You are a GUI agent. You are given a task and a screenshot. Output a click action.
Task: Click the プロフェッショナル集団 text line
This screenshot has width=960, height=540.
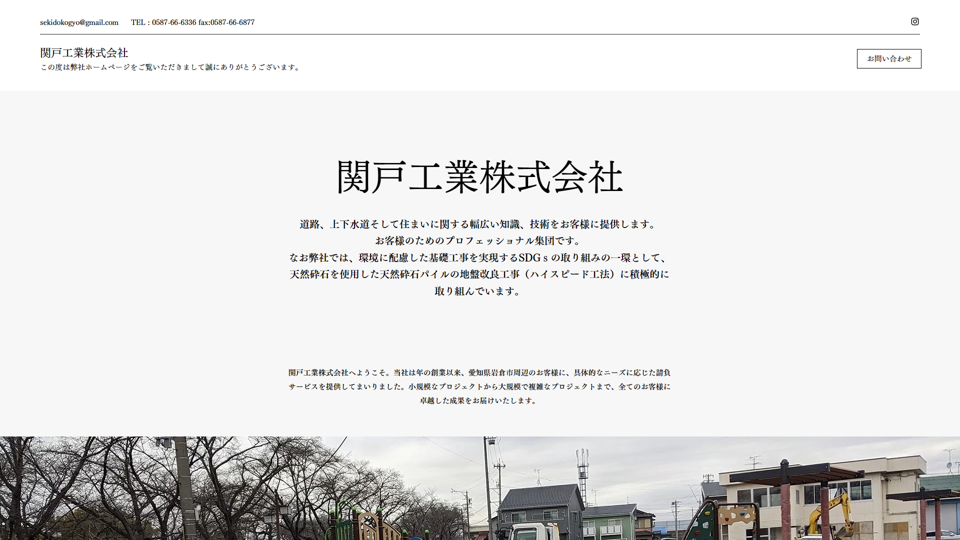[480, 241]
